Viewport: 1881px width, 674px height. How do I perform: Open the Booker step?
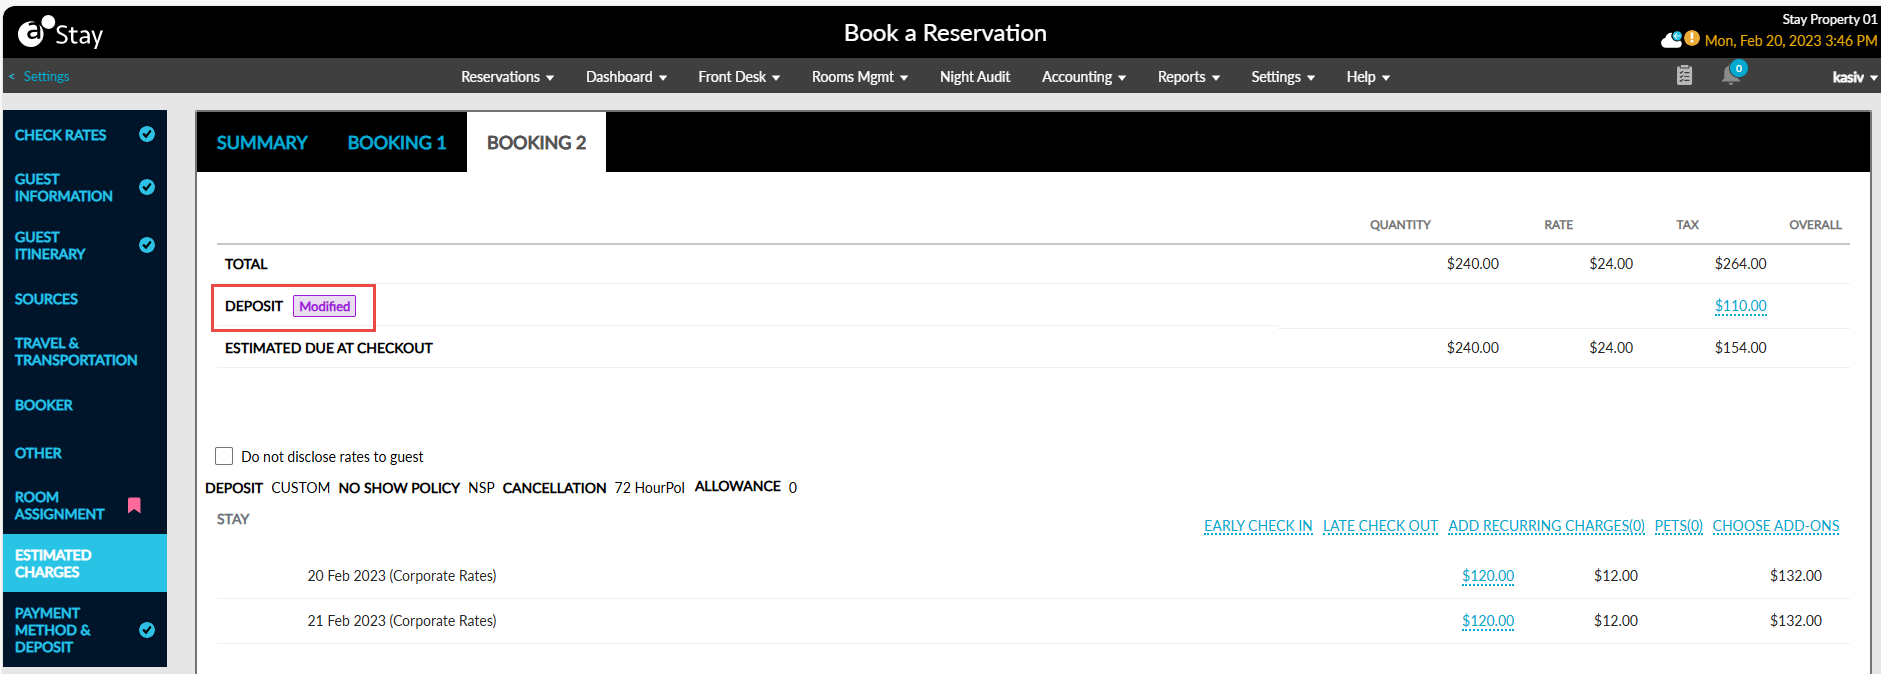[43, 405]
